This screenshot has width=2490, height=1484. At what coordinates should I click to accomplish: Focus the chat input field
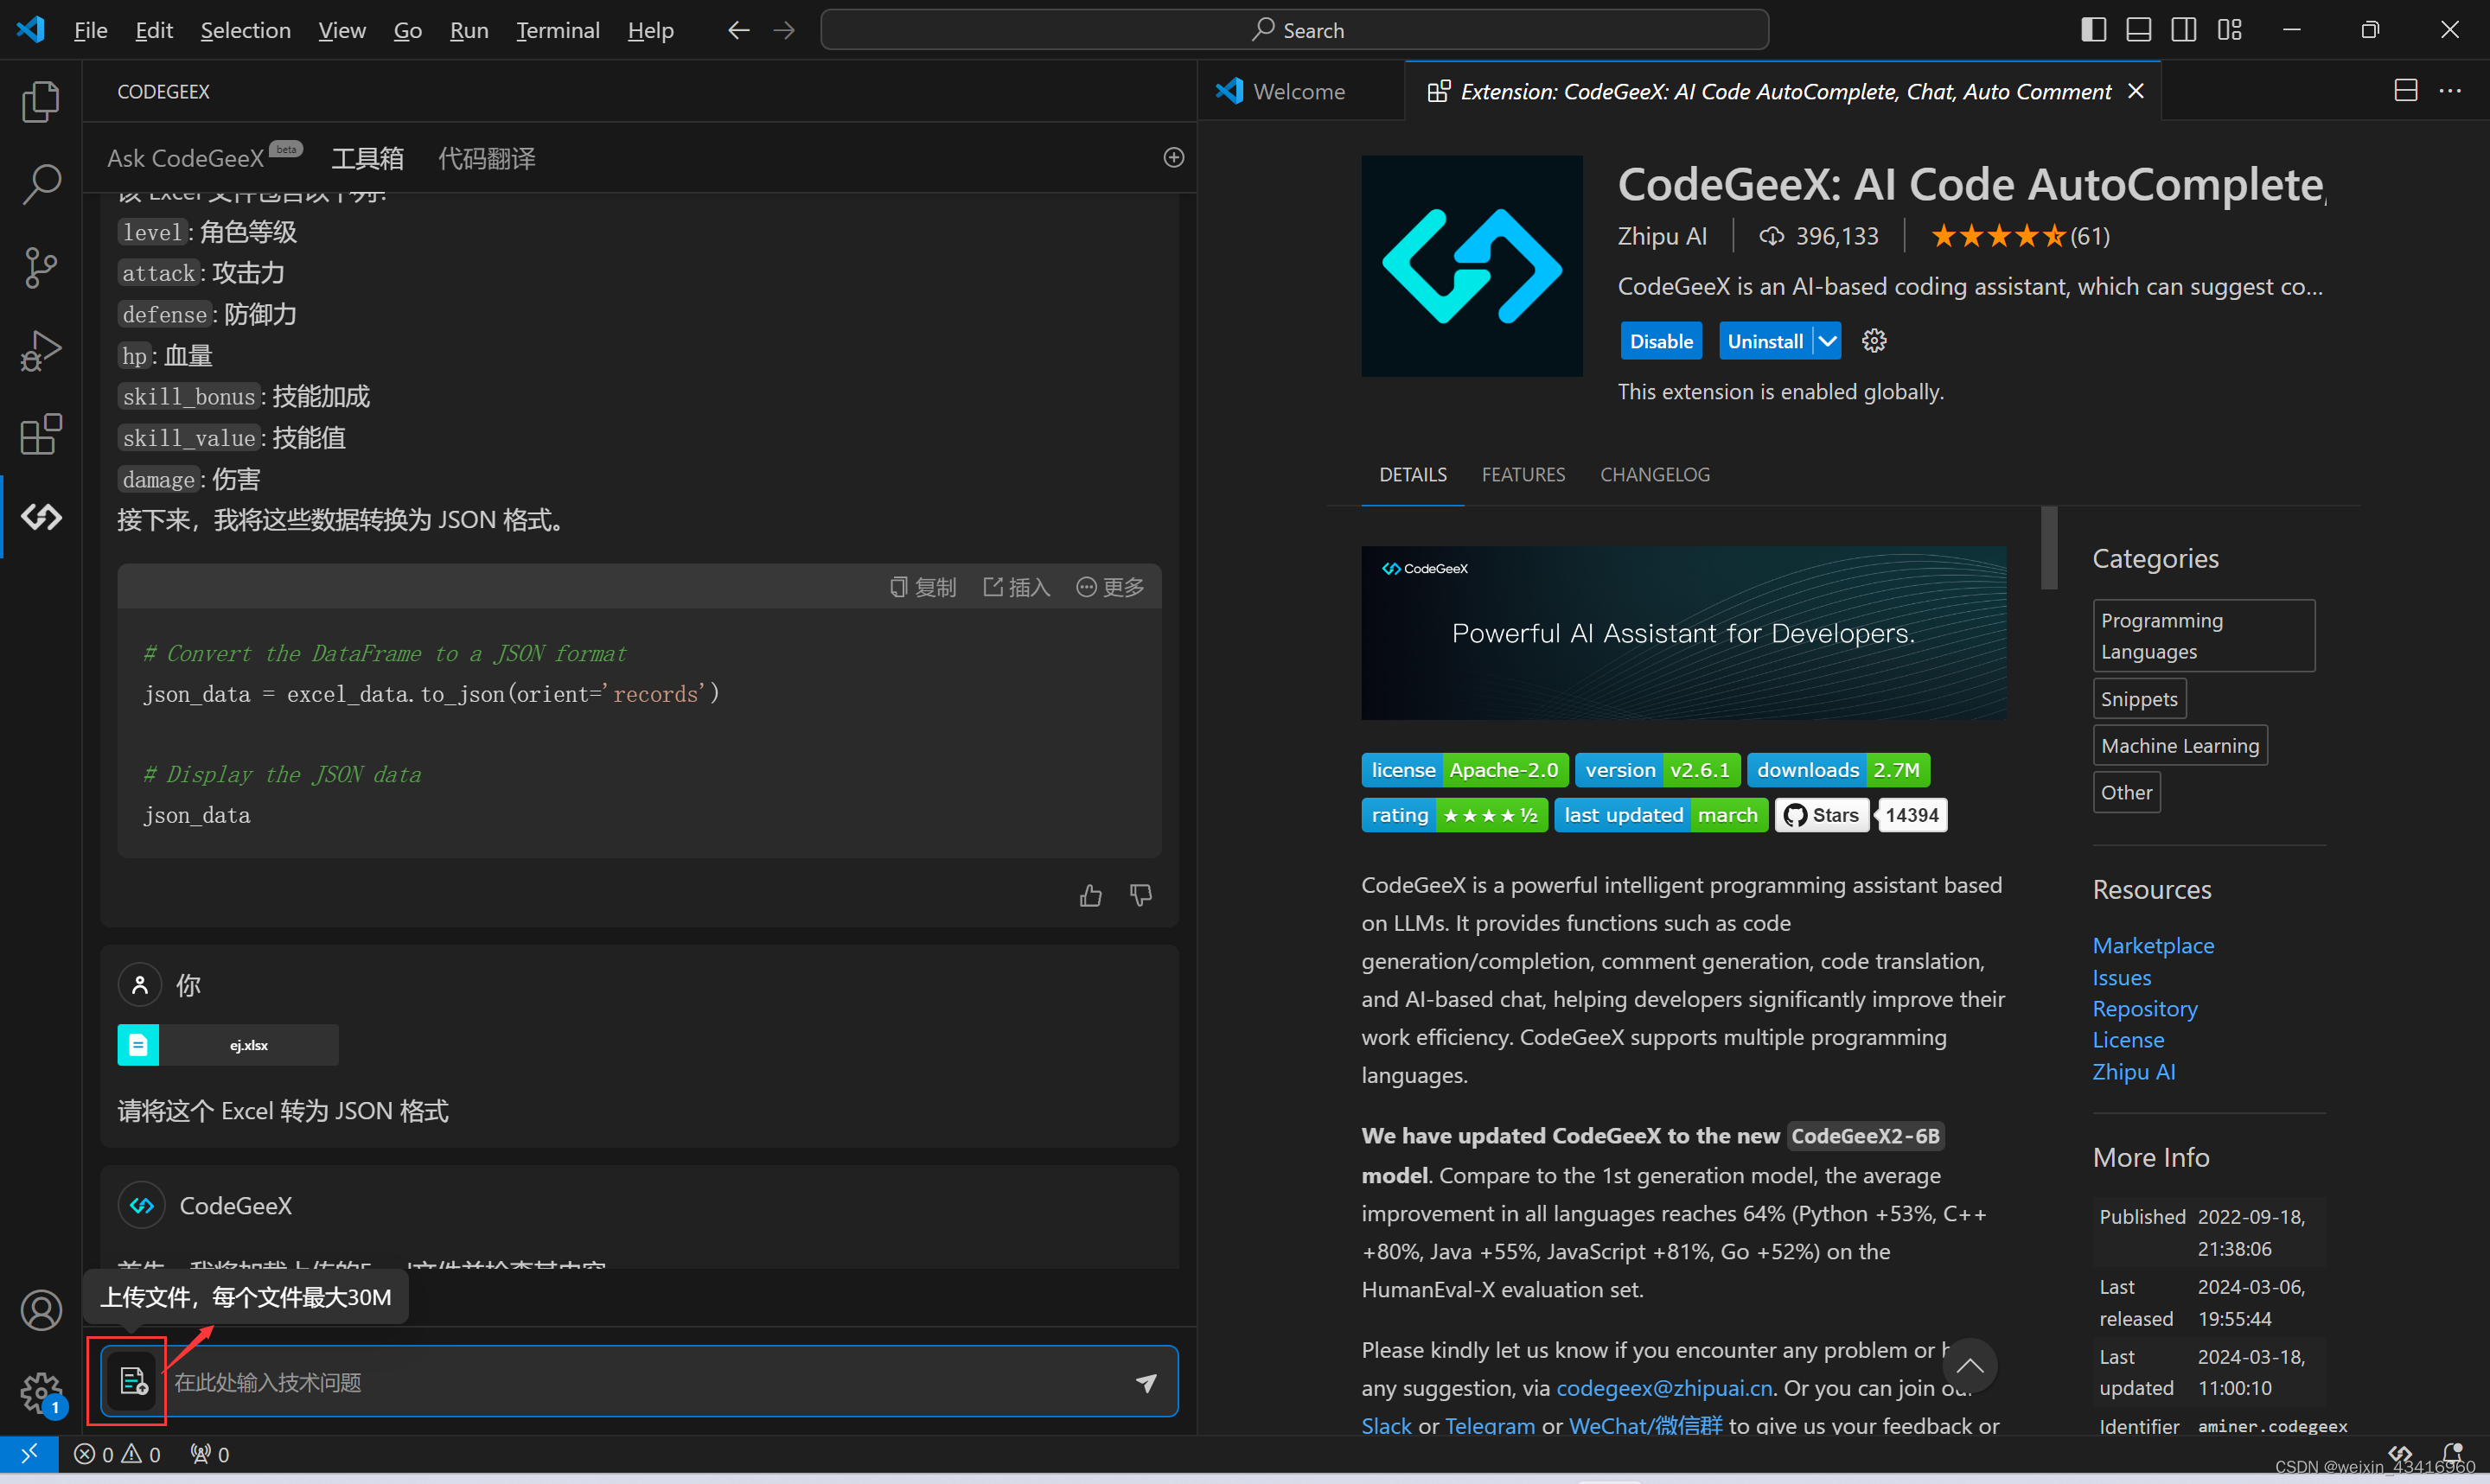tap(640, 1382)
